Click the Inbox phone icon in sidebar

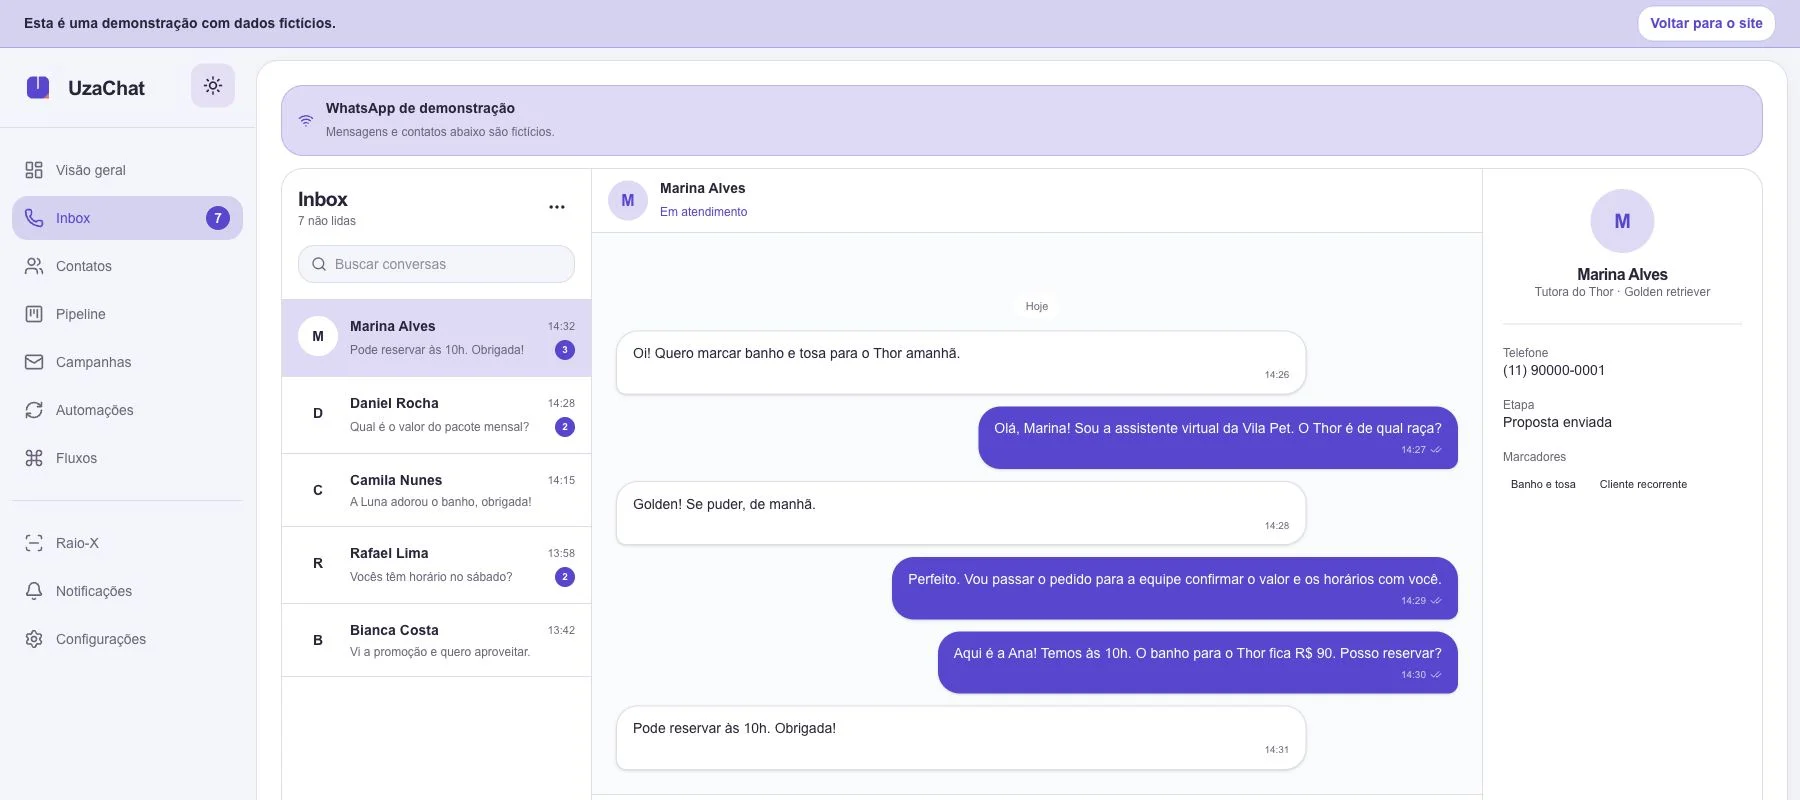pyautogui.click(x=34, y=218)
